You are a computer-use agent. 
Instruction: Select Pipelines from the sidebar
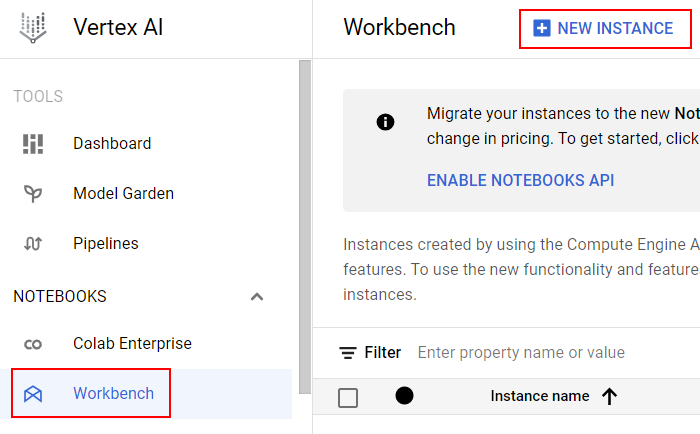click(106, 244)
